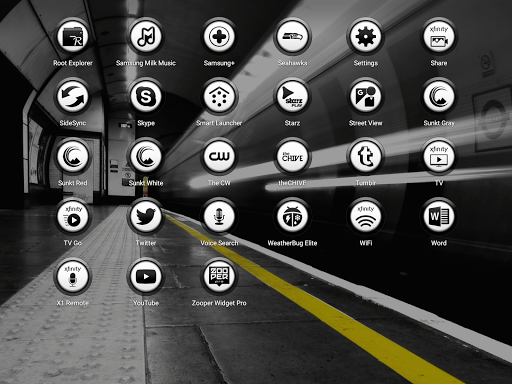This screenshot has height=384, width=512.
Task: Open the Root Explorer app icon
Action: [x=73, y=37]
